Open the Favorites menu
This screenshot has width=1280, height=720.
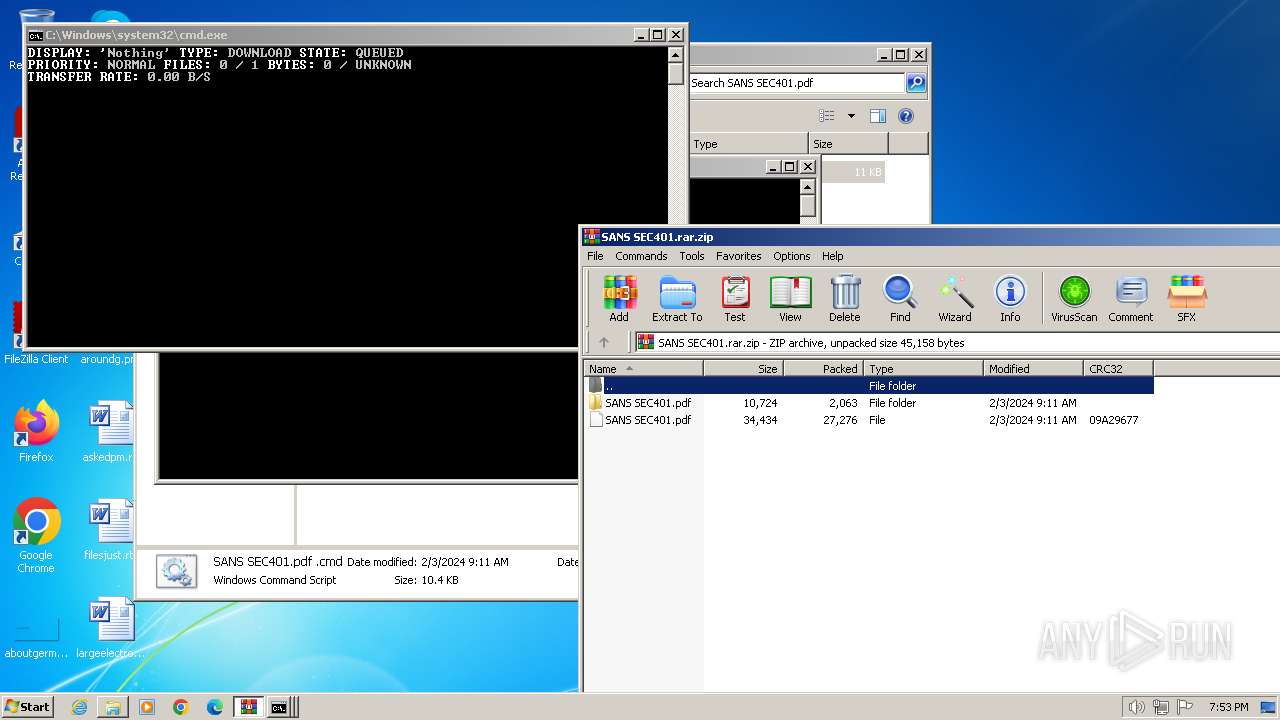(x=739, y=256)
